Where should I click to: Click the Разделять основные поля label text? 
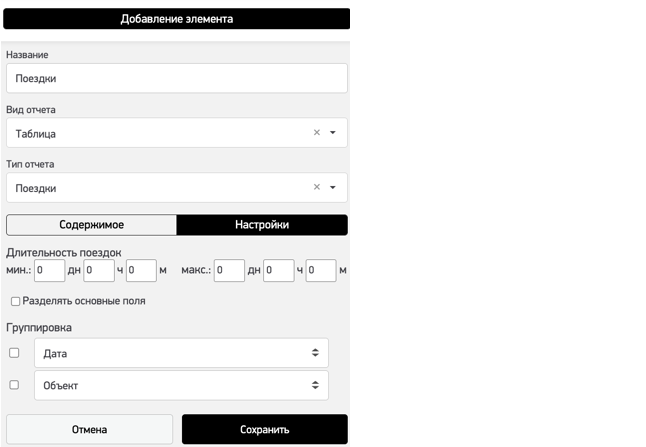coord(84,301)
